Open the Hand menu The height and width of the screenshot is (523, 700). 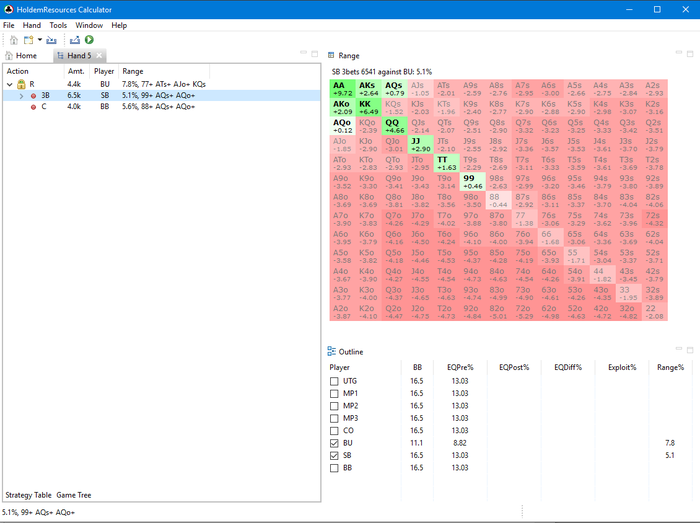[x=32, y=25]
